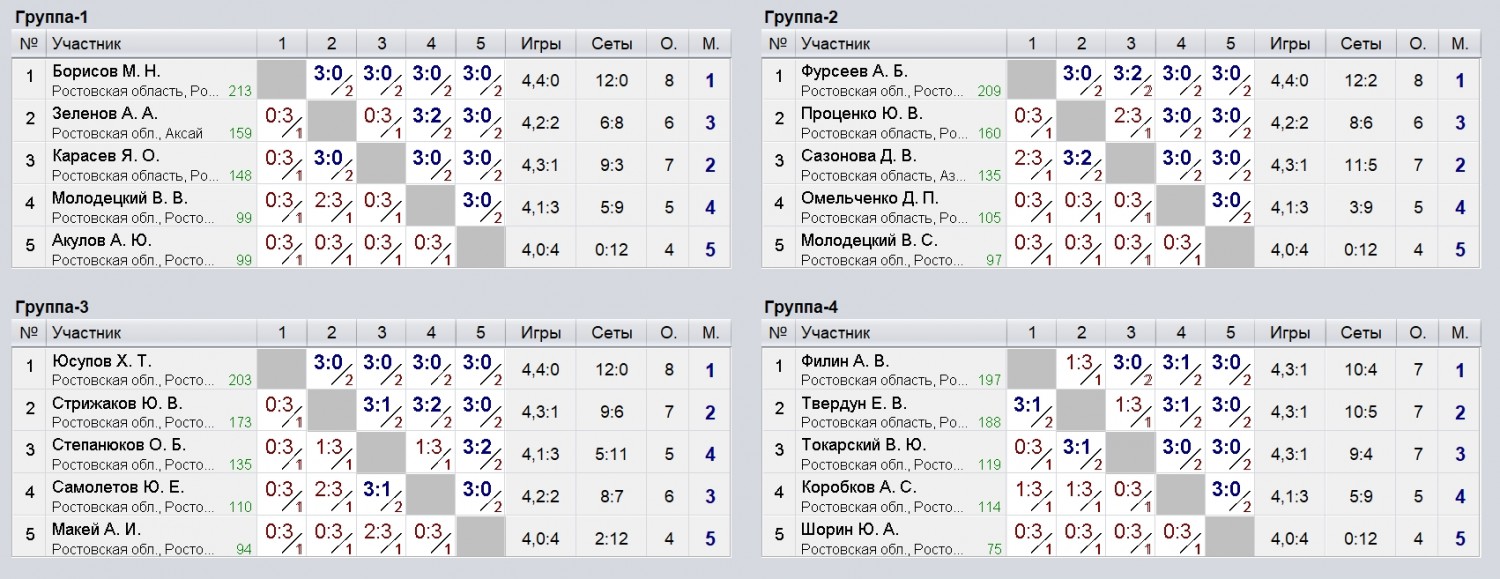Click the Группа-2 table title
Screen dimensions: 1500x579
coord(801,17)
